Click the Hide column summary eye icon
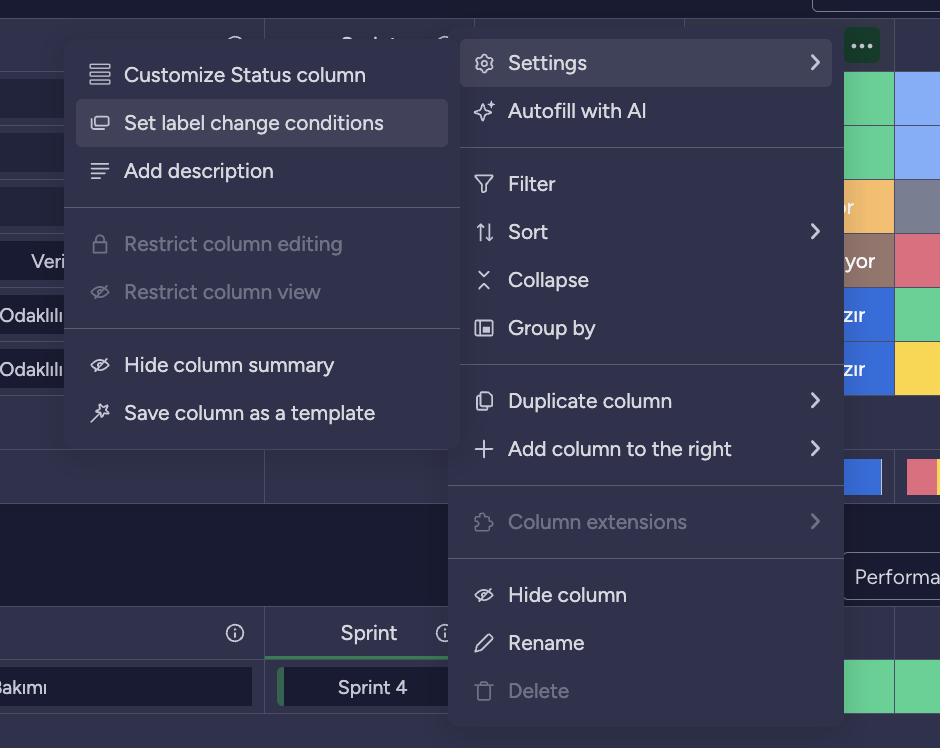Image resolution: width=940 pixels, height=748 pixels. 100,365
